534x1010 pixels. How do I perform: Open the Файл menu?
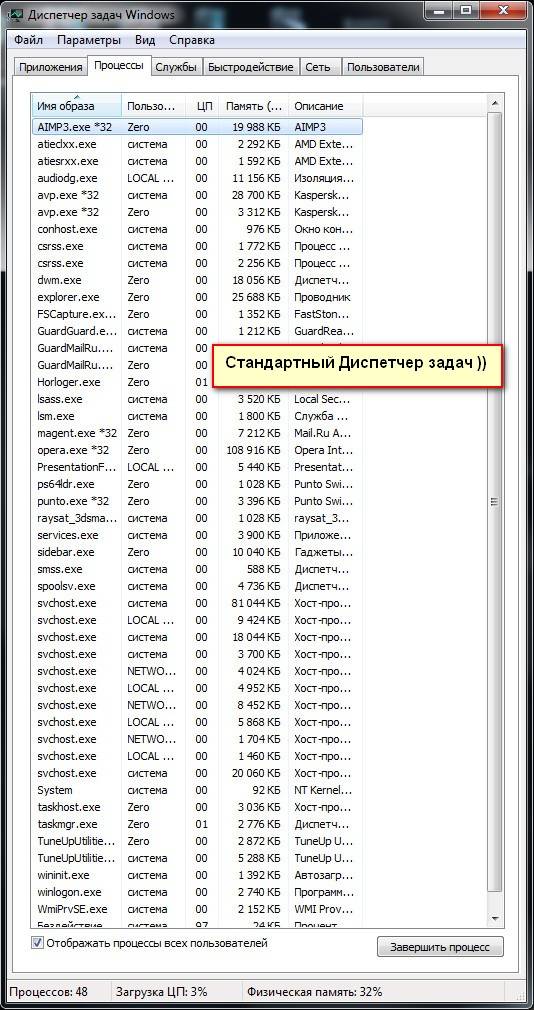pyautogui.click(x=28, y=40)
